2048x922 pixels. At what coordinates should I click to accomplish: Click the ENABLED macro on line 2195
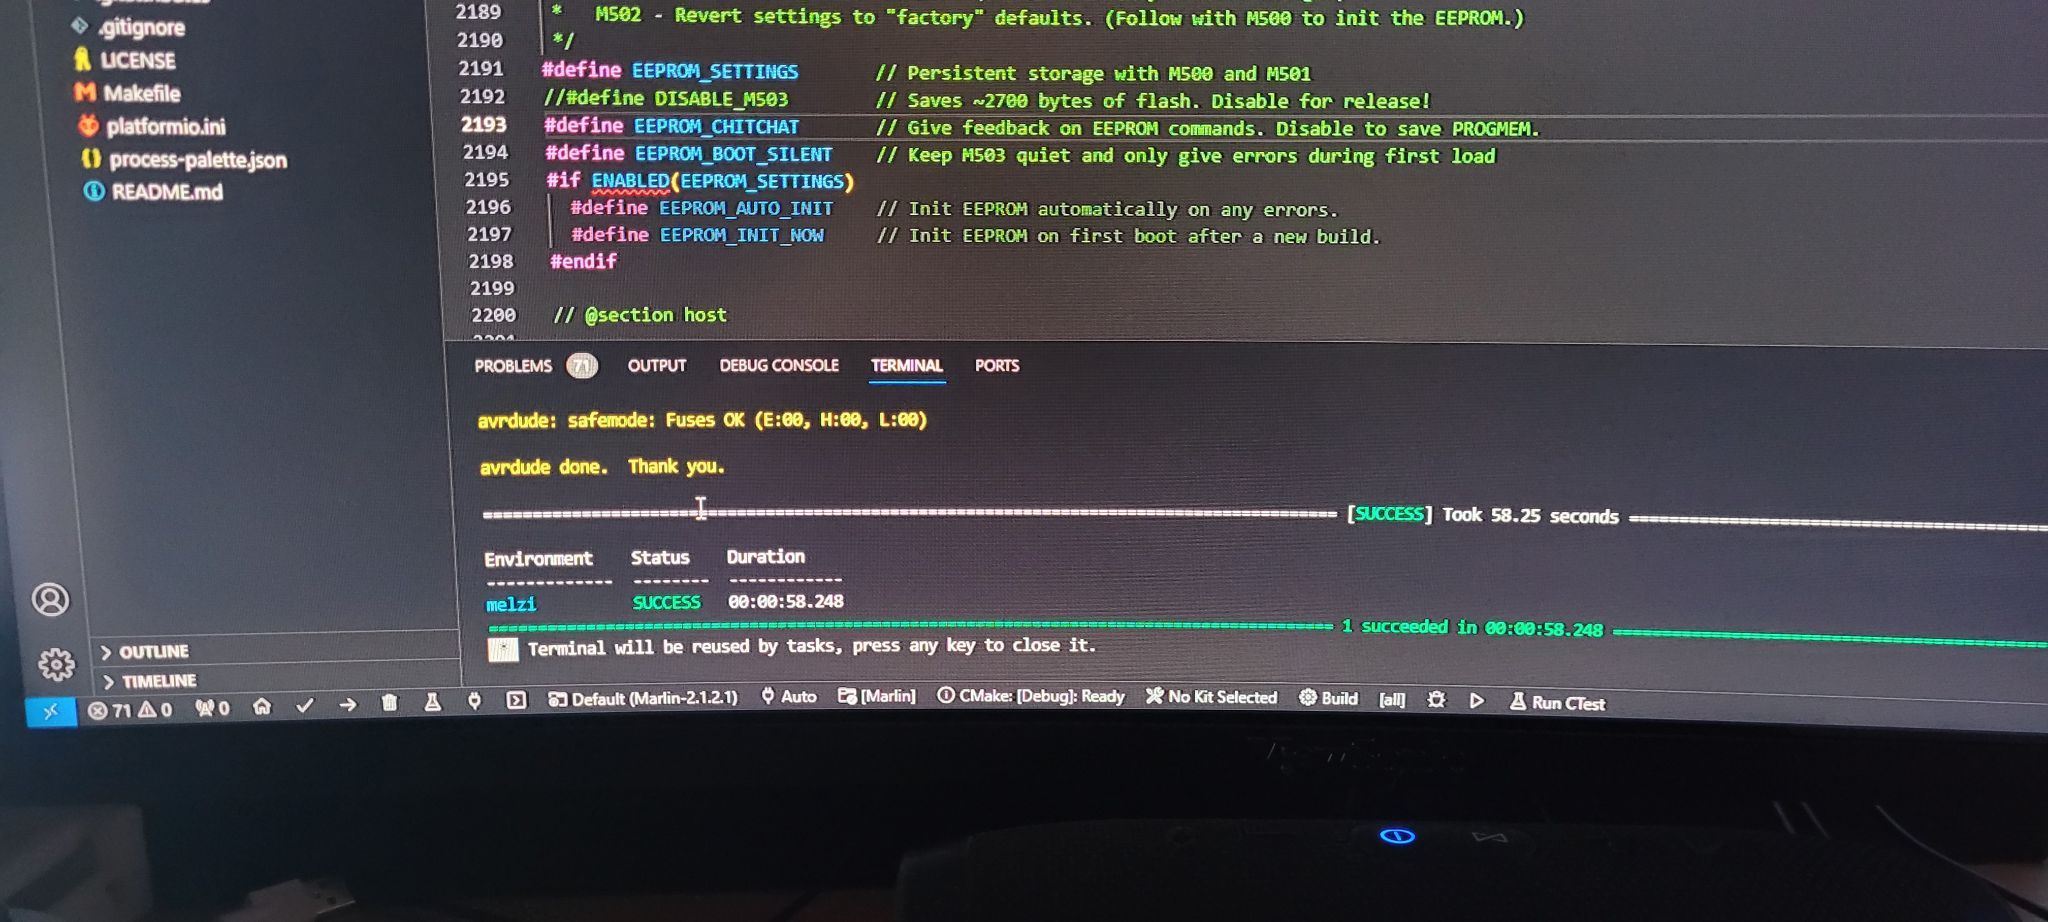click(630, 181)
